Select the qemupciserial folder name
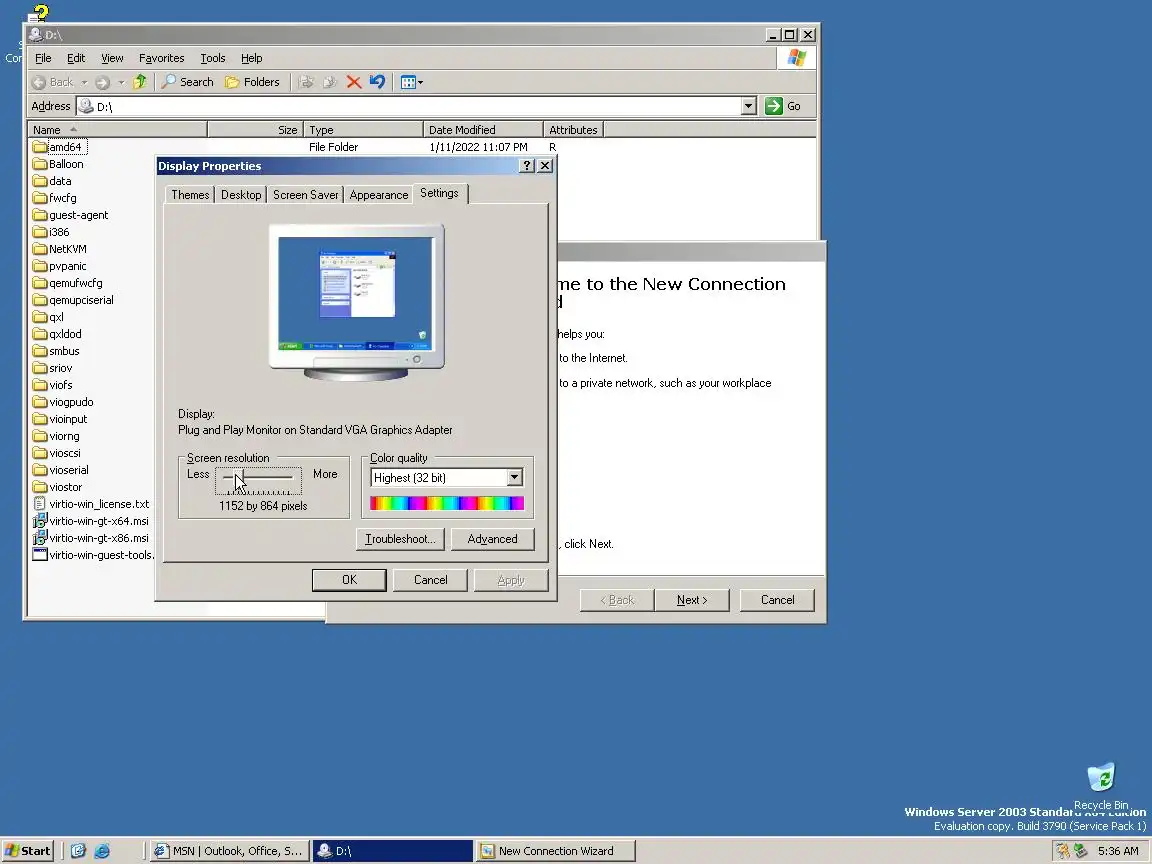1152x864 pixels. point(82,300)
